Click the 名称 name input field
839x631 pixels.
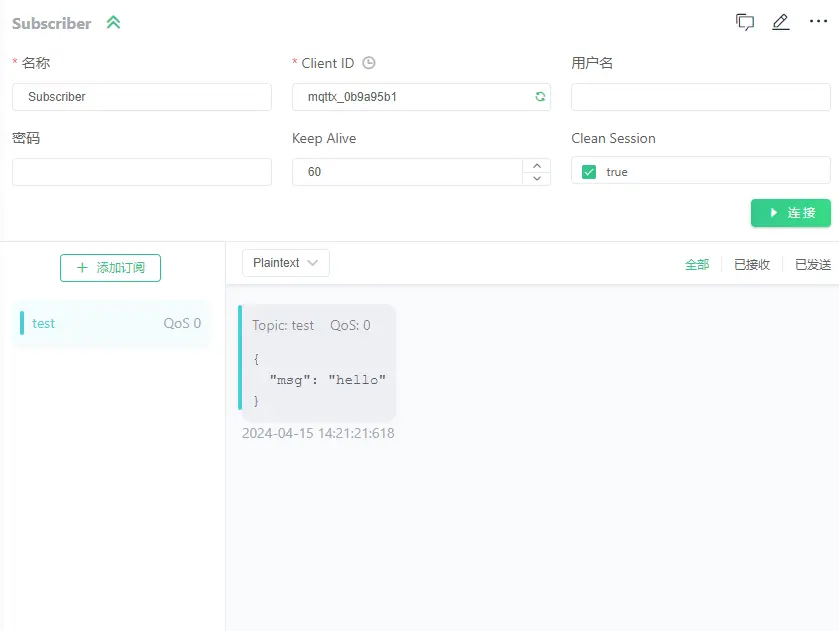click(x=142, y=97)
